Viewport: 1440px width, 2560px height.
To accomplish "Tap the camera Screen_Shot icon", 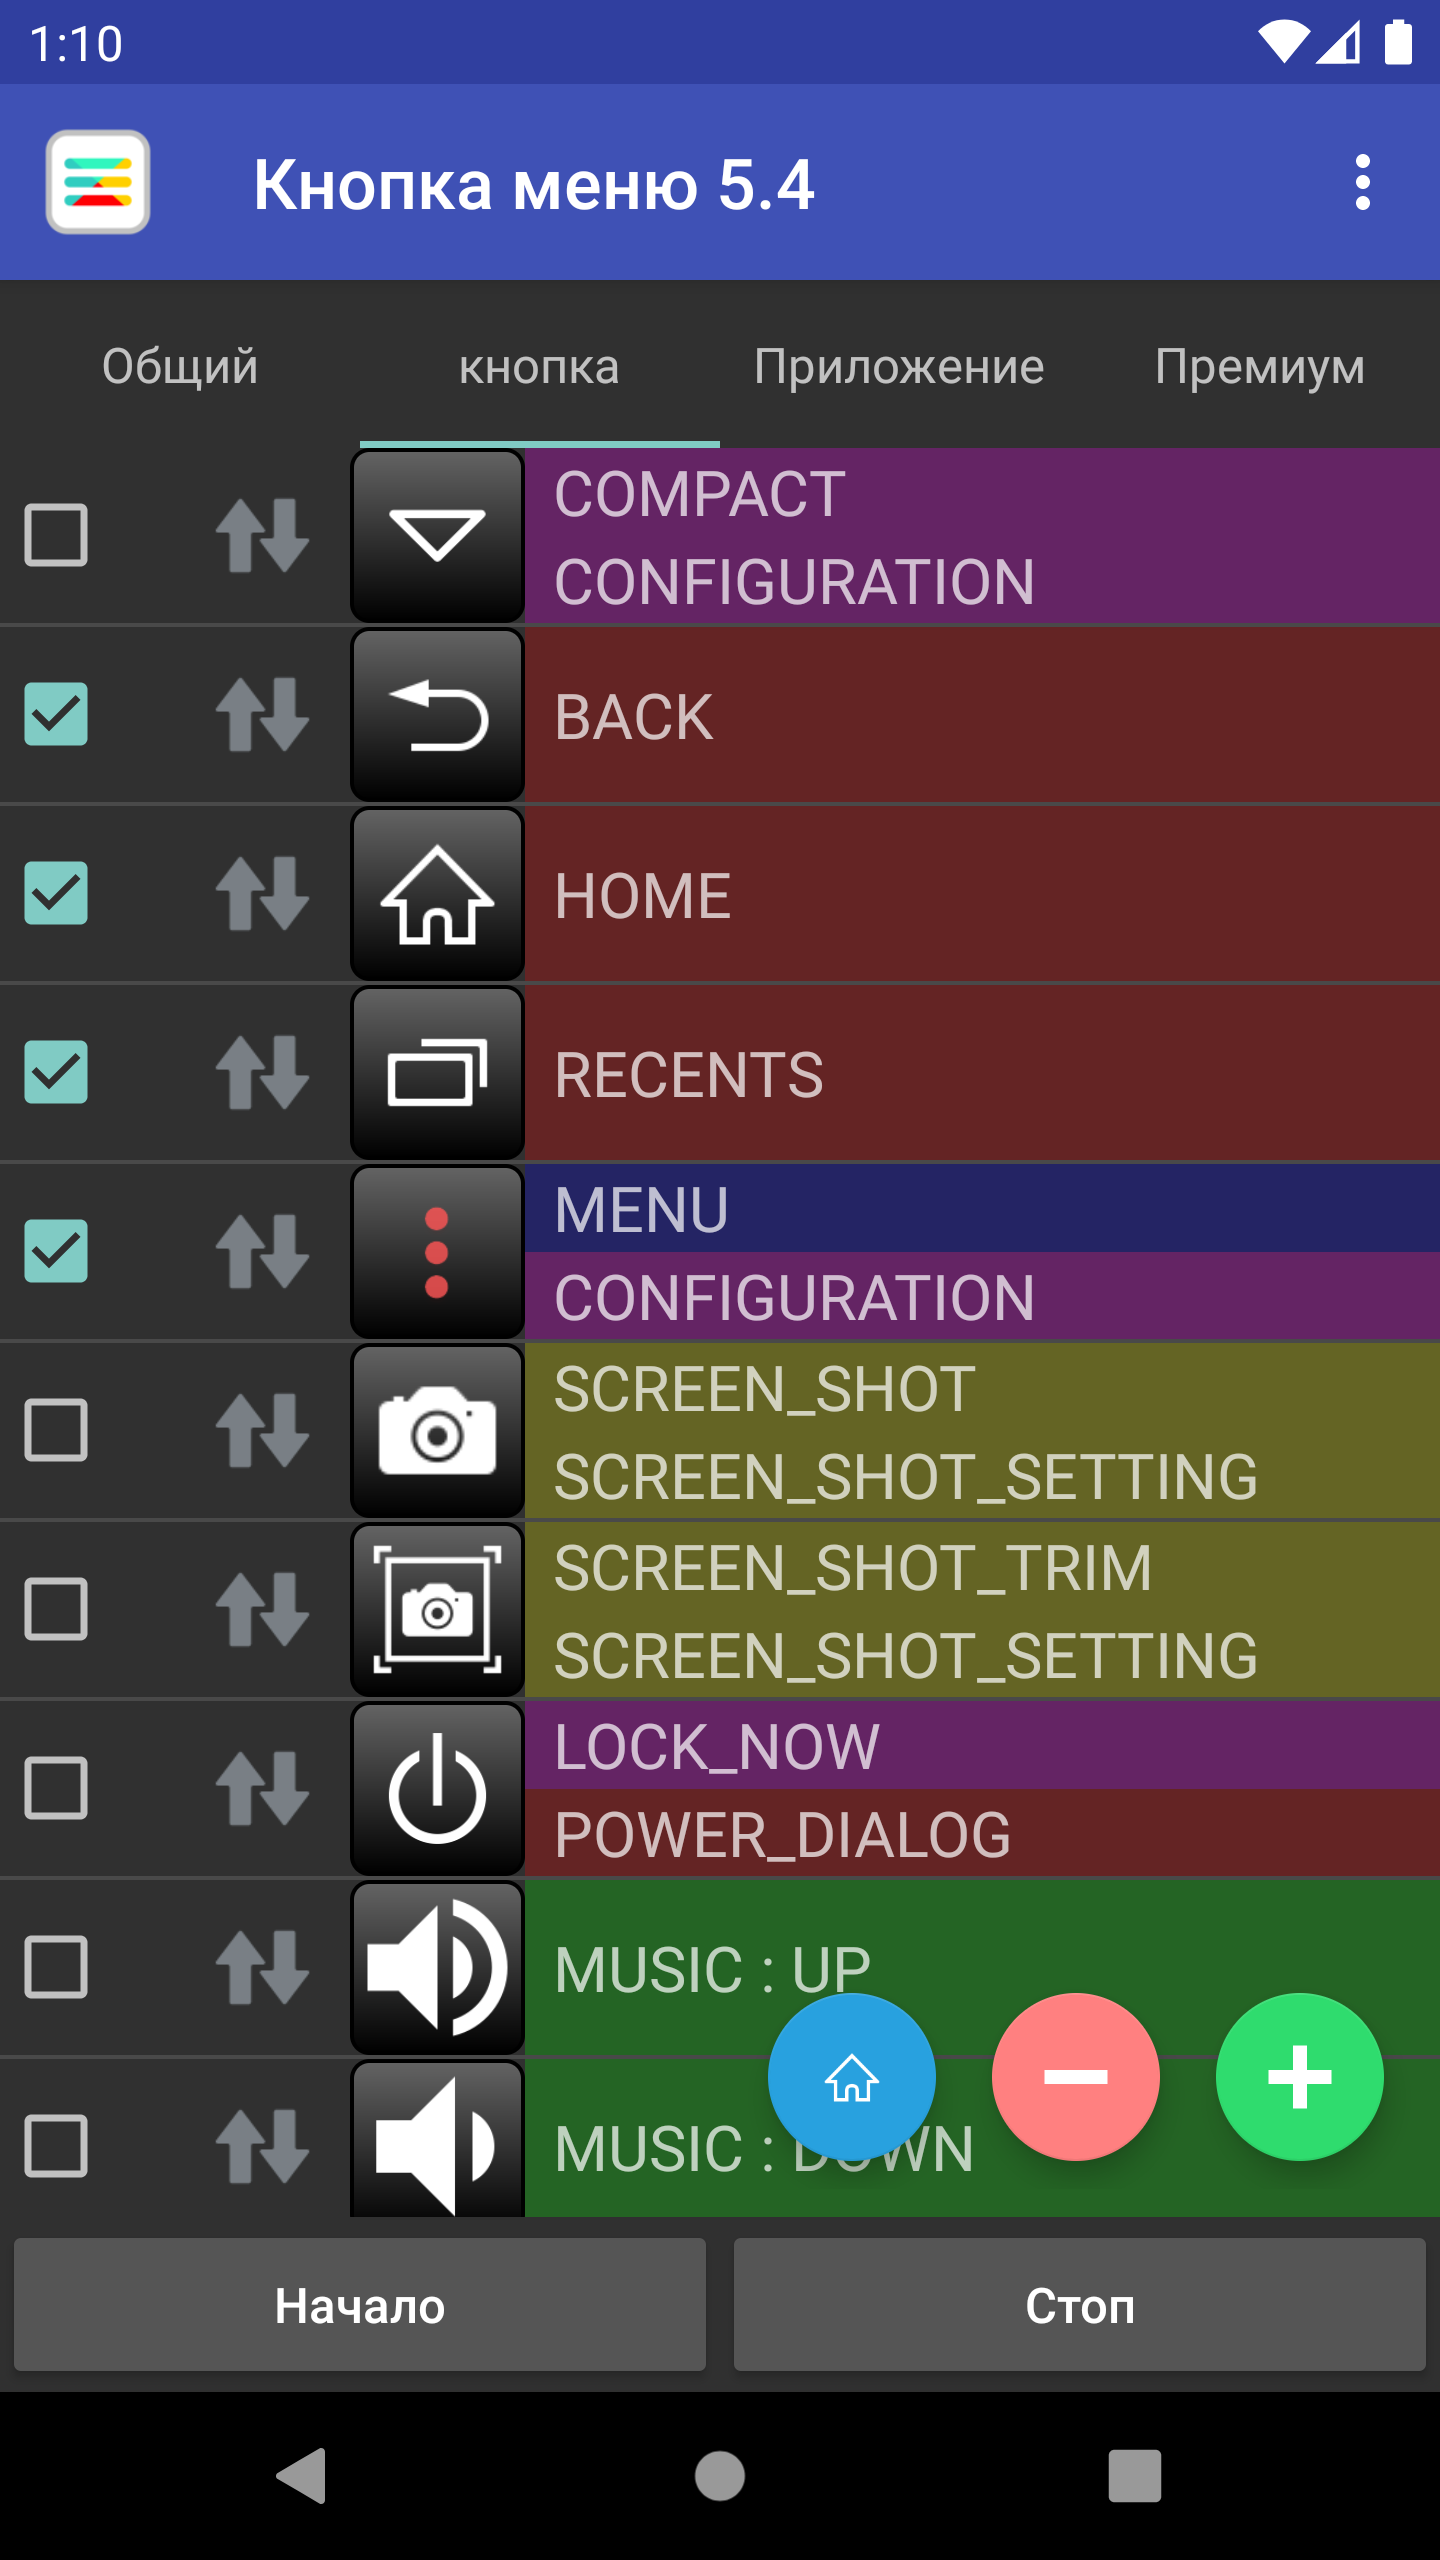I will point(437,1431).
